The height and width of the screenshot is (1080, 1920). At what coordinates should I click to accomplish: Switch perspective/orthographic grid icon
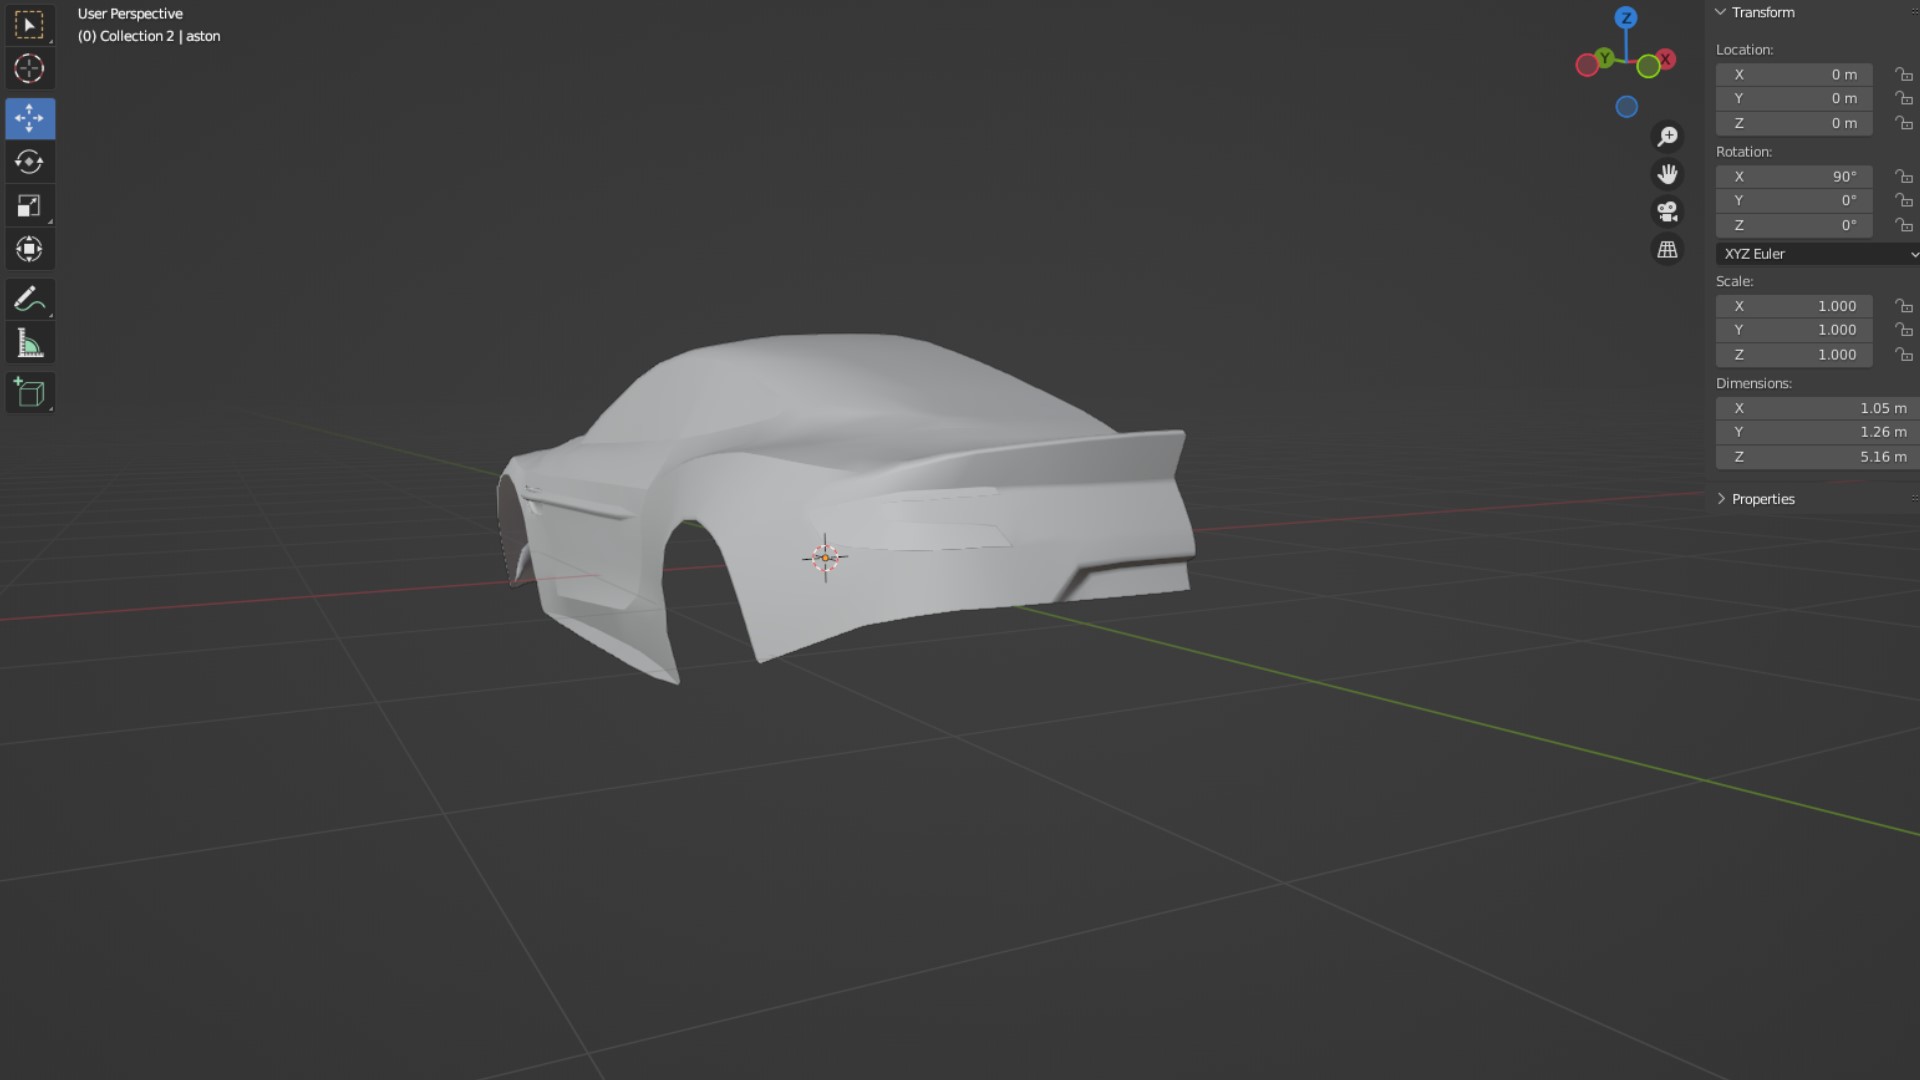click(x=1667, y=250)
